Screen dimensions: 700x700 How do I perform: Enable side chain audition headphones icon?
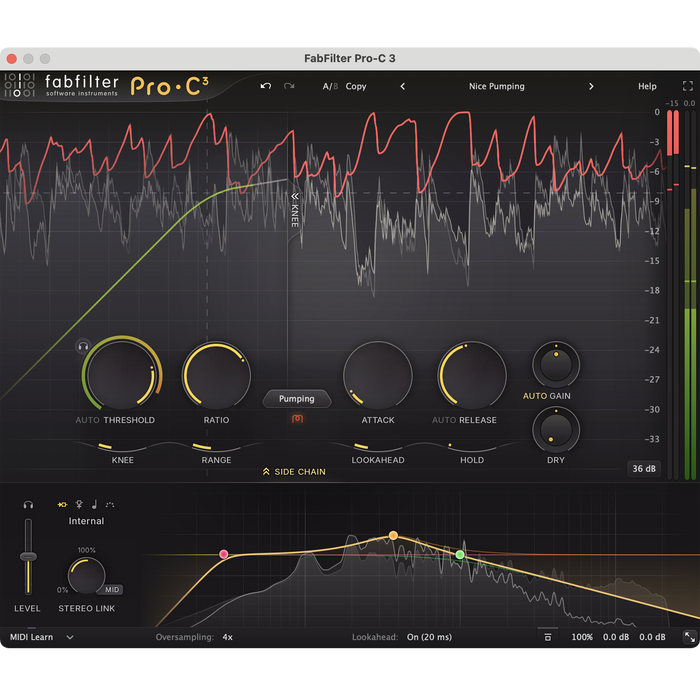click(28, 504)
